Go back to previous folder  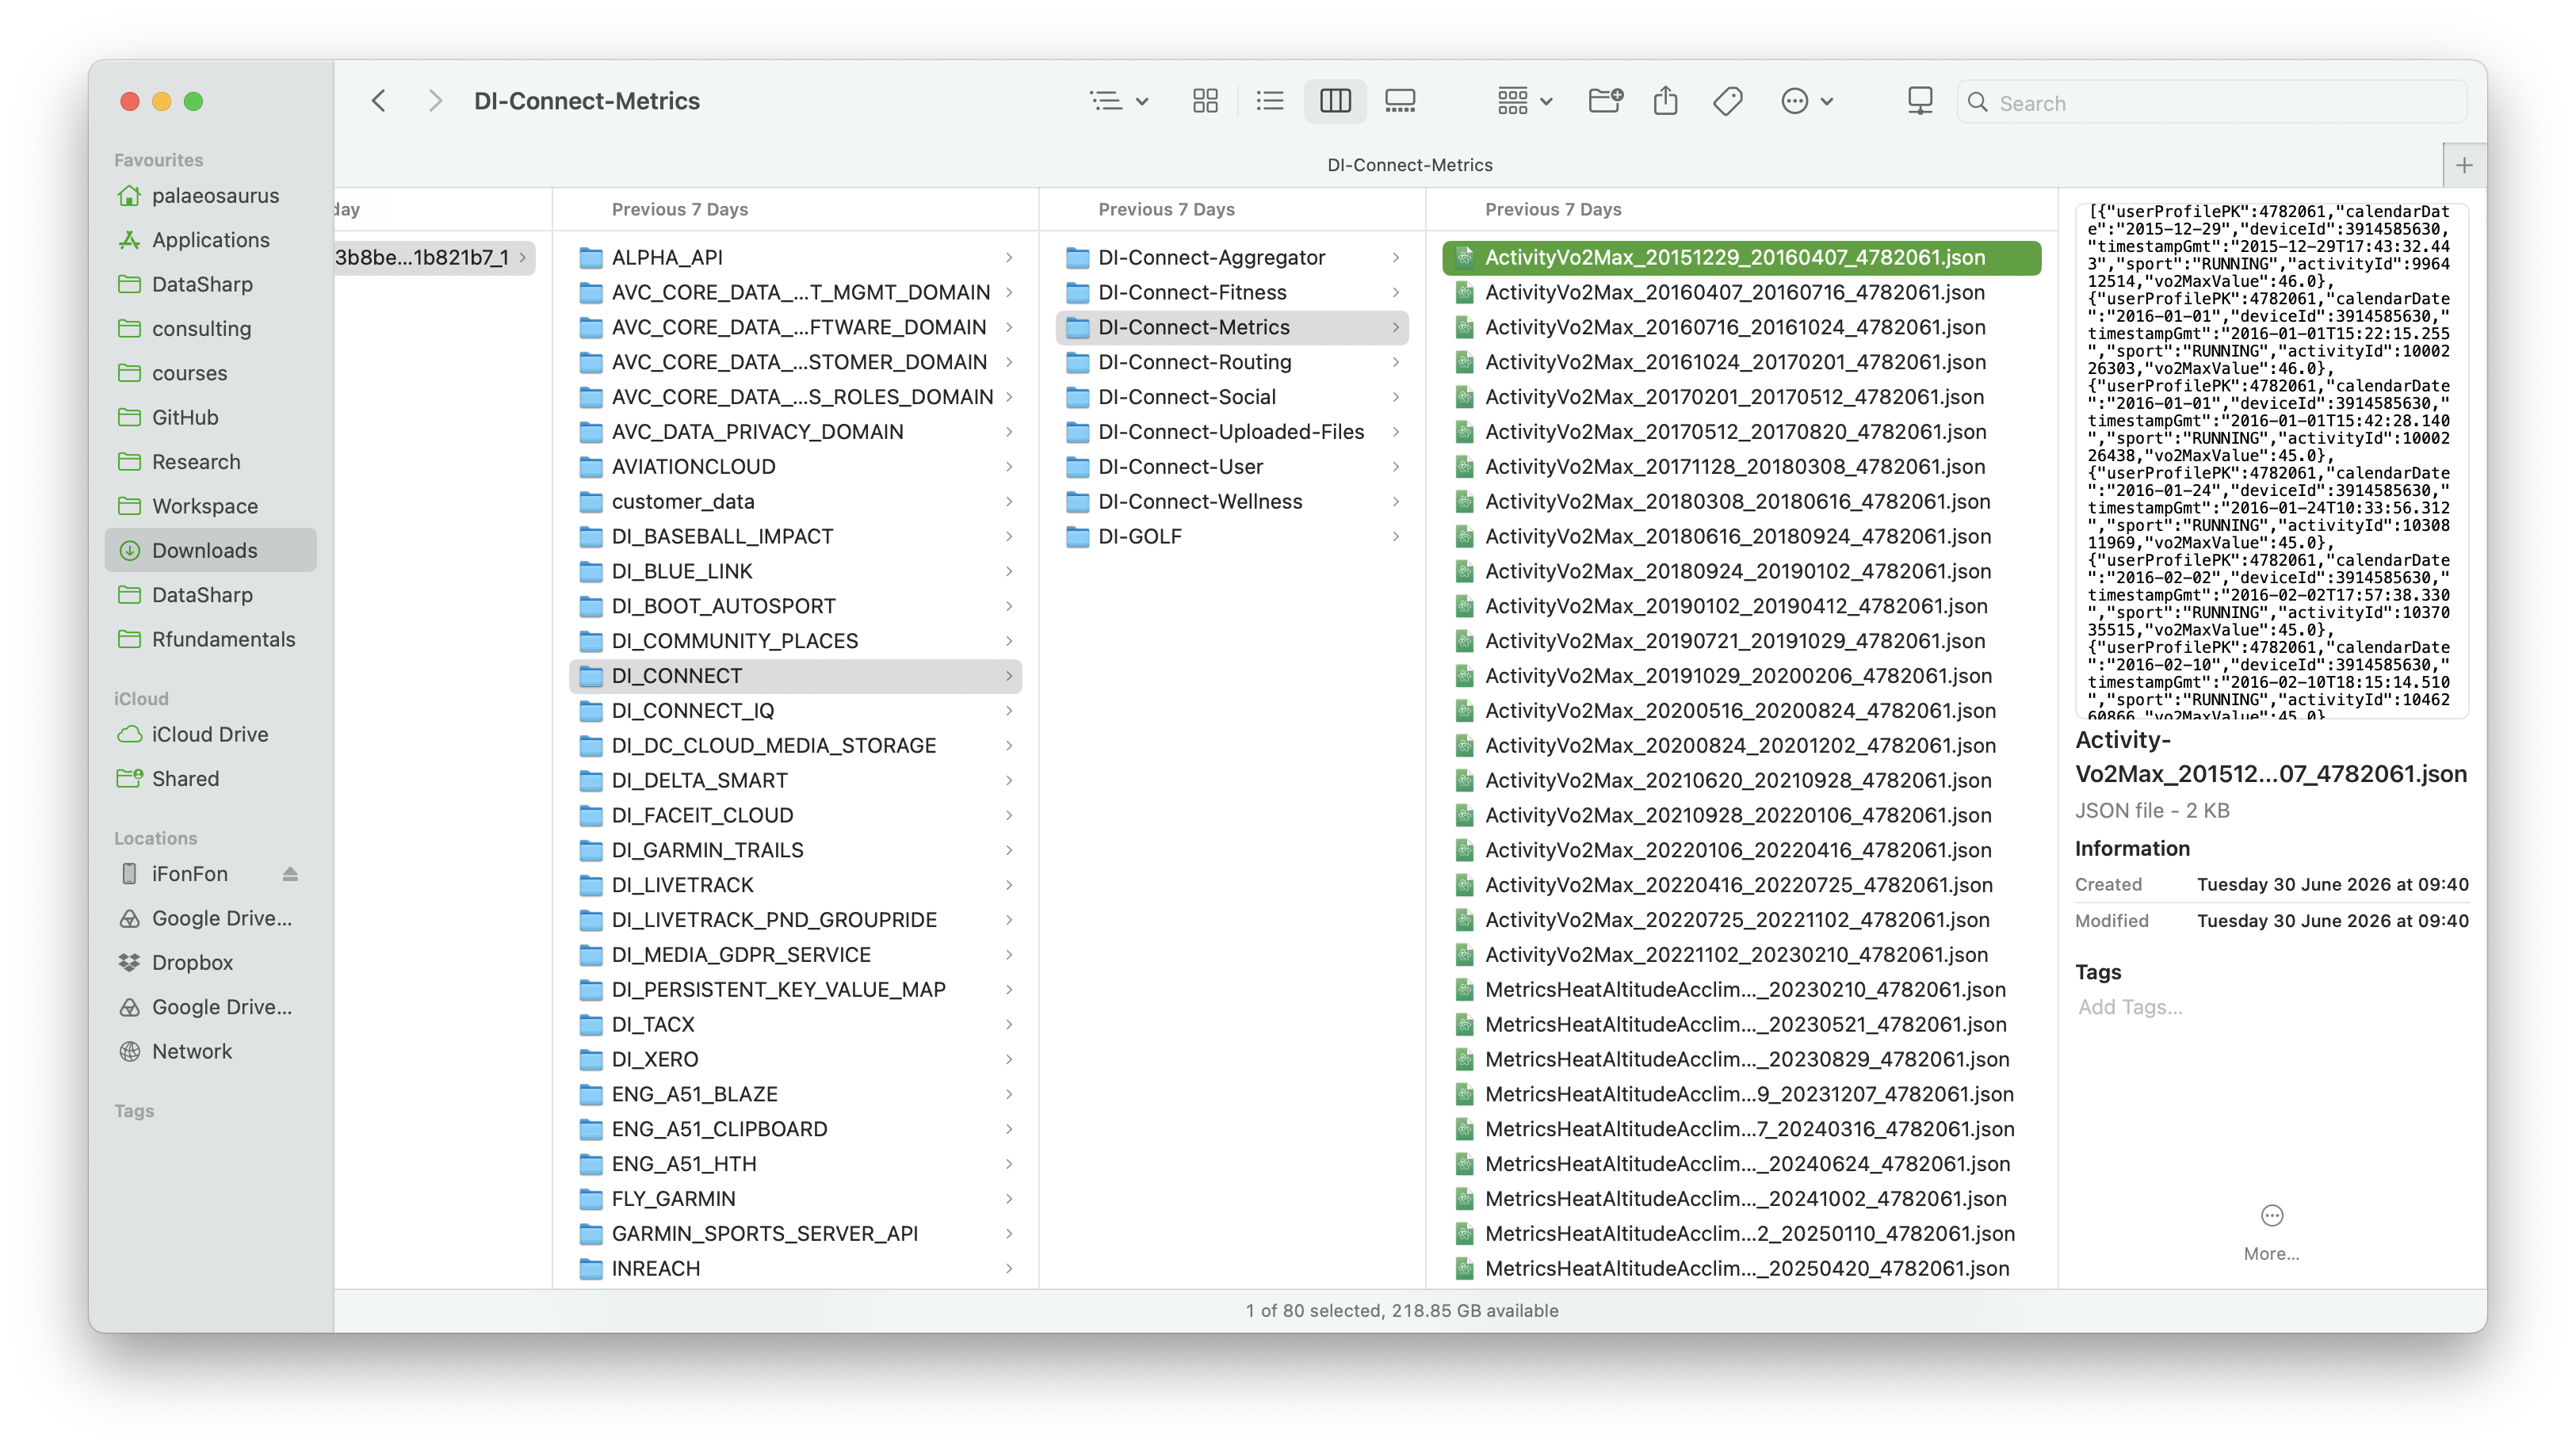point(378,101)
